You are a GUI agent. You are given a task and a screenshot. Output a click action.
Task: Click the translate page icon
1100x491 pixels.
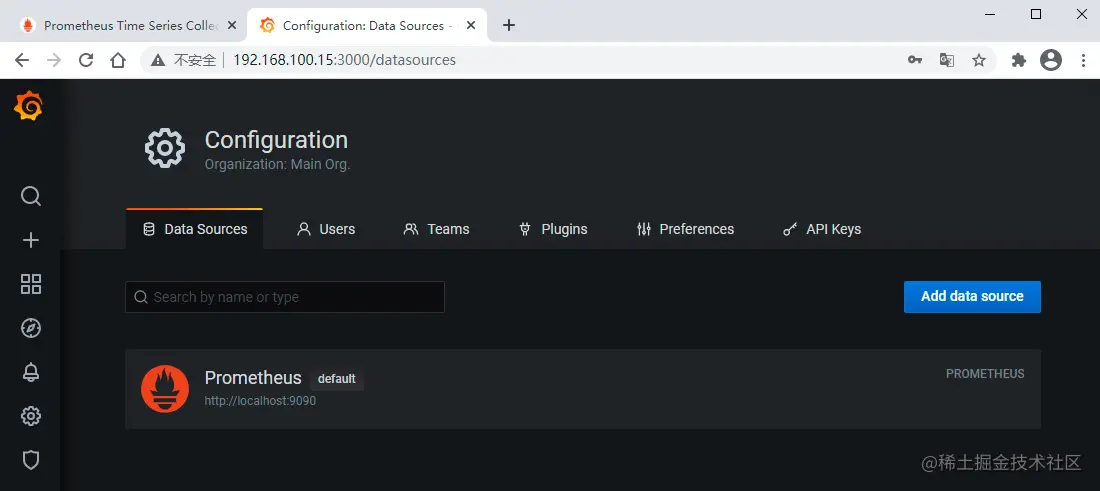(947, 60)
